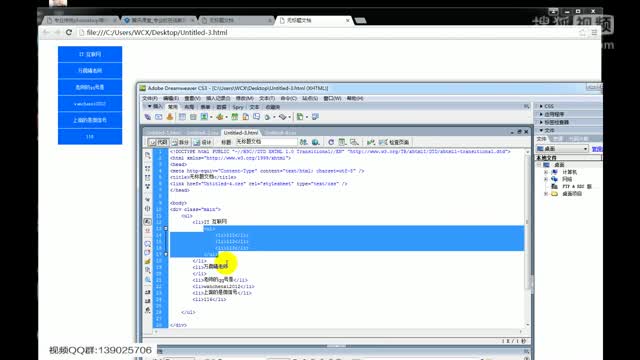
Task: Collapse the 文件 panel group
Action: [x=541, y=130]
